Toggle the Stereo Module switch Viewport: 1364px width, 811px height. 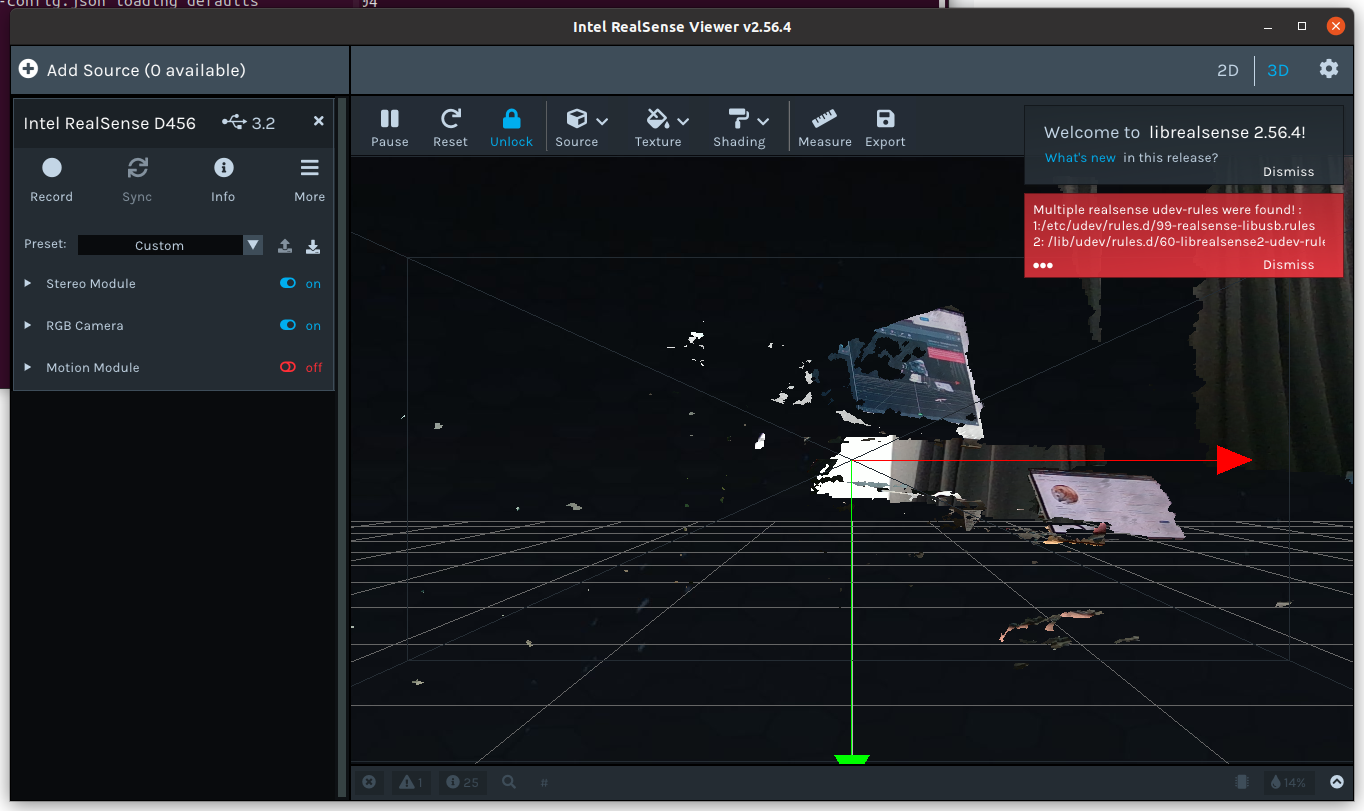(288, 283)
